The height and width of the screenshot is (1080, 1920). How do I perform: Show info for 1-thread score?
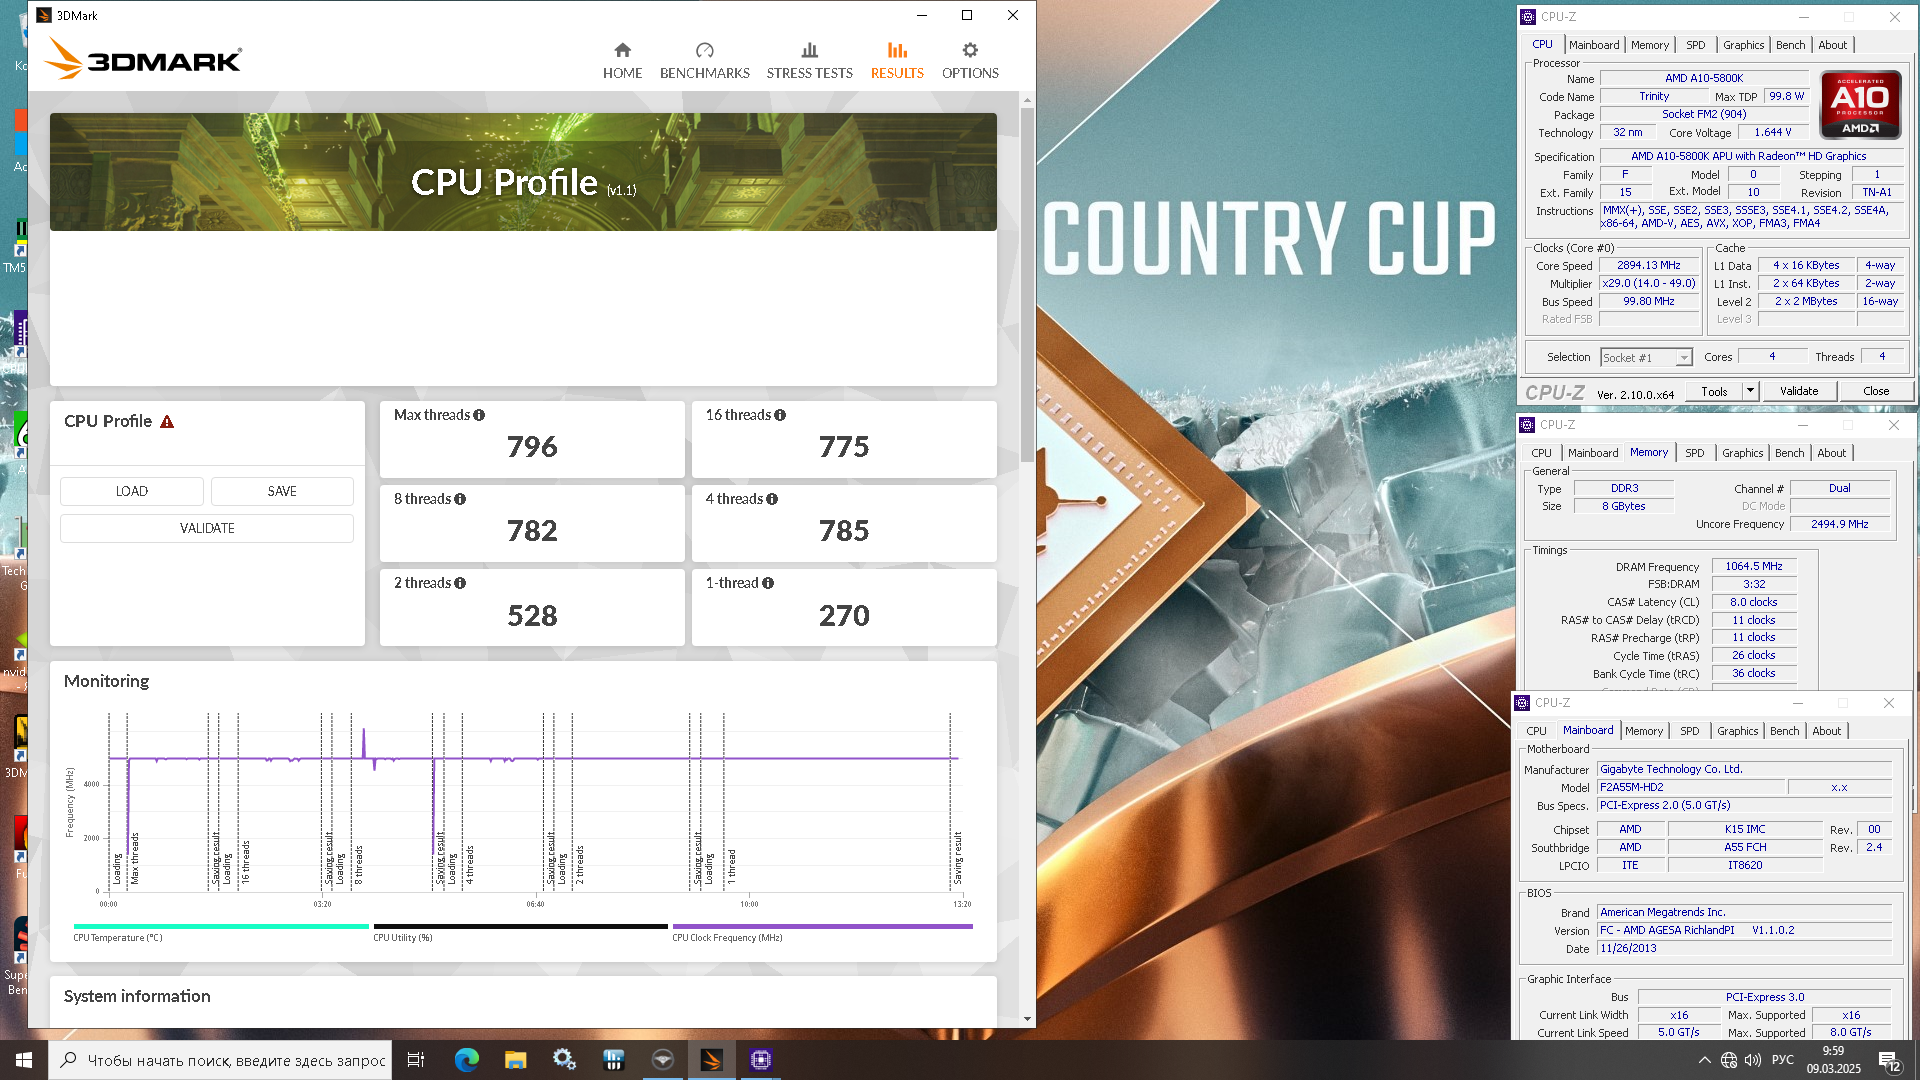tap(768, 583)
